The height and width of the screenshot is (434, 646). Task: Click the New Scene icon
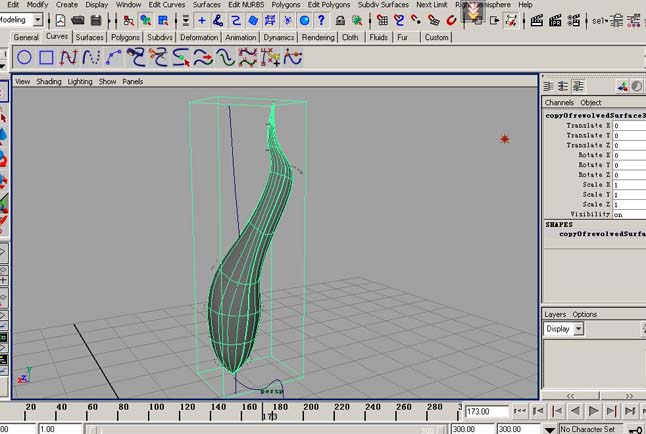tap(61, 20)
